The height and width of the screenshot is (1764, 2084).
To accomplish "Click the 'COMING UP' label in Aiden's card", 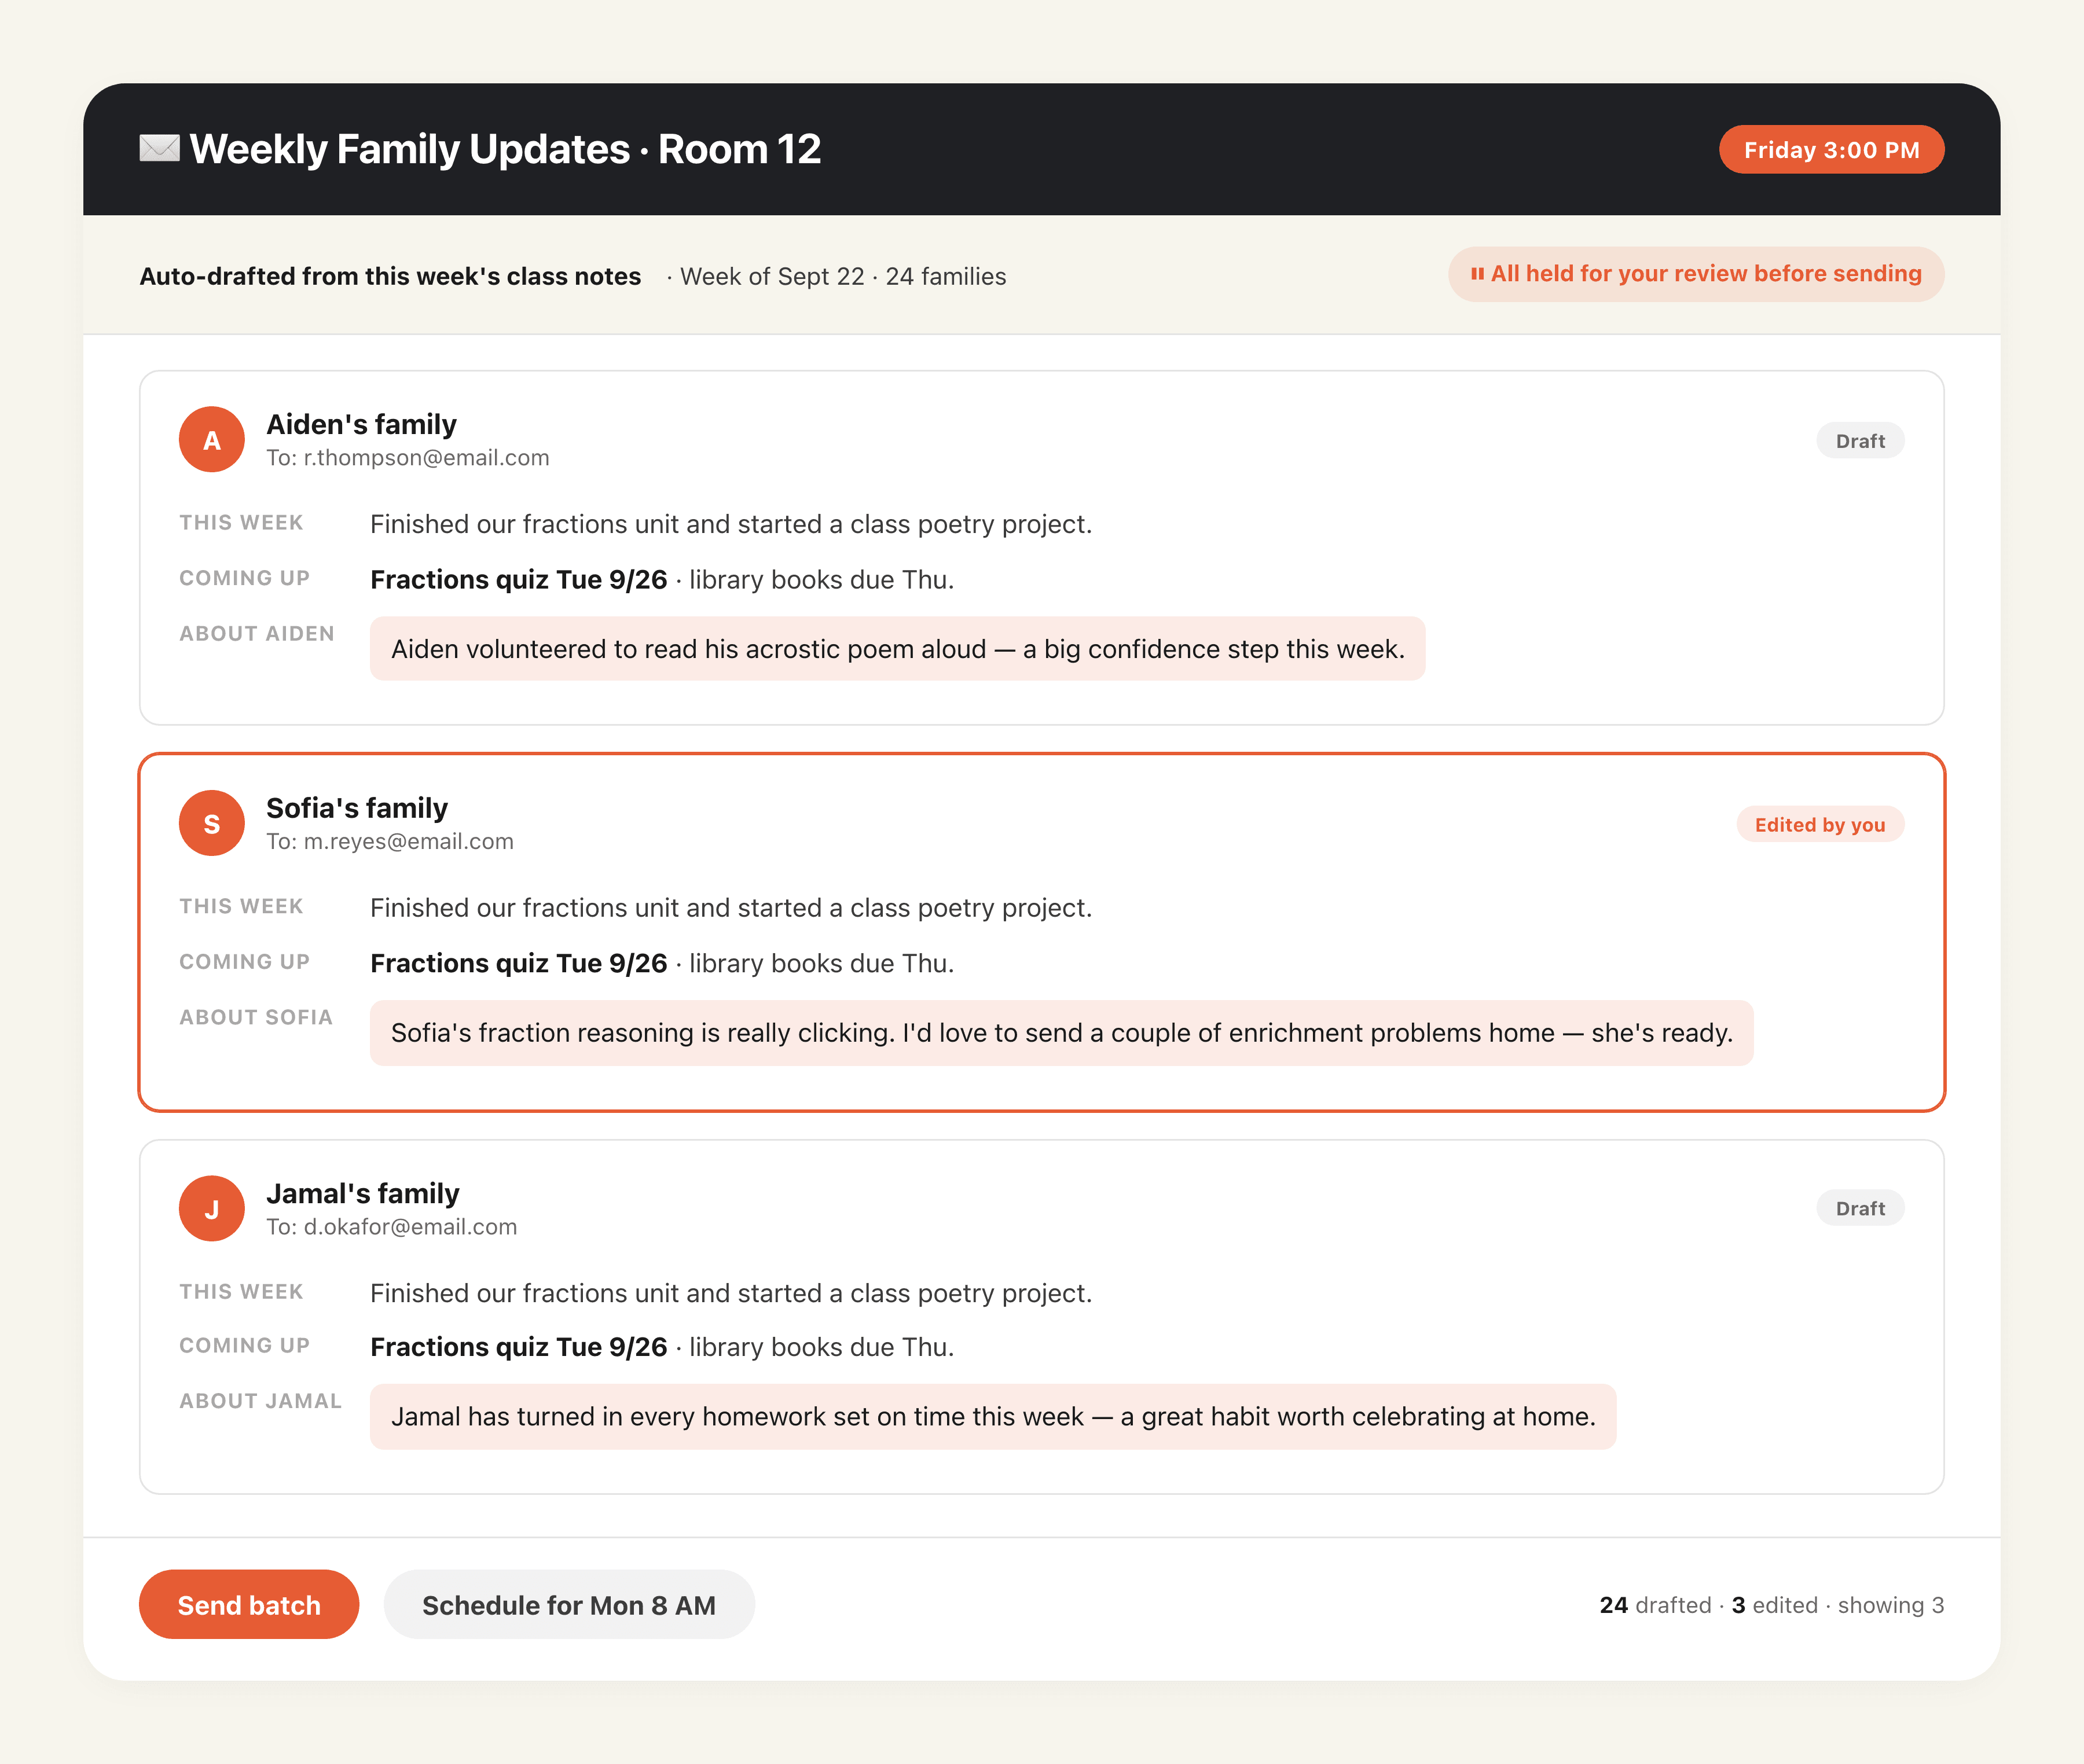I will point(245,578).
